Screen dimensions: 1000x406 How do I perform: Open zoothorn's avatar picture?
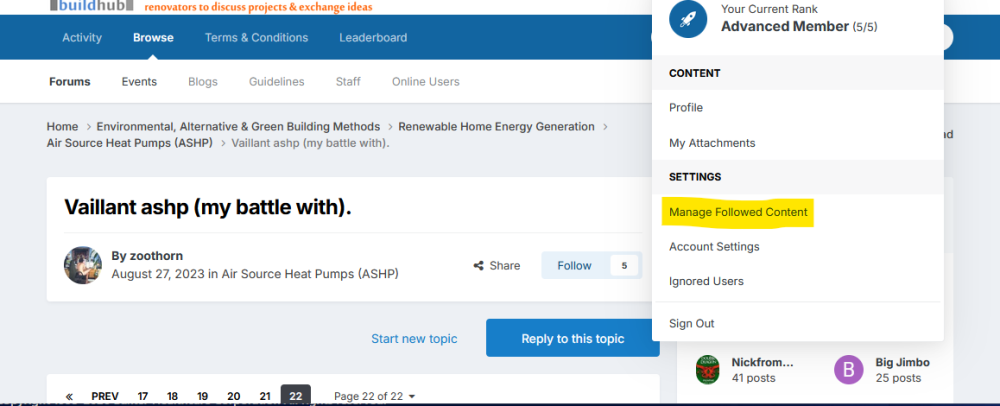point(83,265)
